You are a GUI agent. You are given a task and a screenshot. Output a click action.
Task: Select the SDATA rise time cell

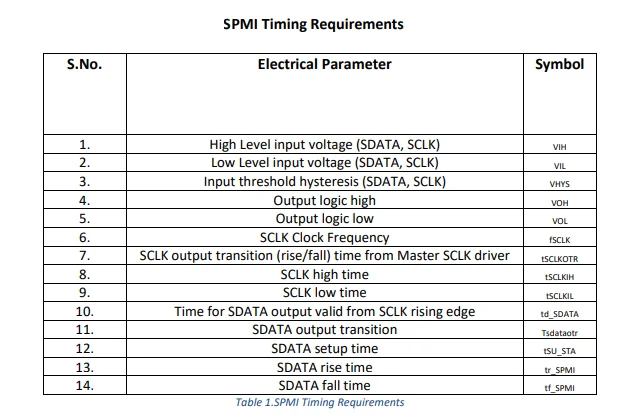click(325, 367)
